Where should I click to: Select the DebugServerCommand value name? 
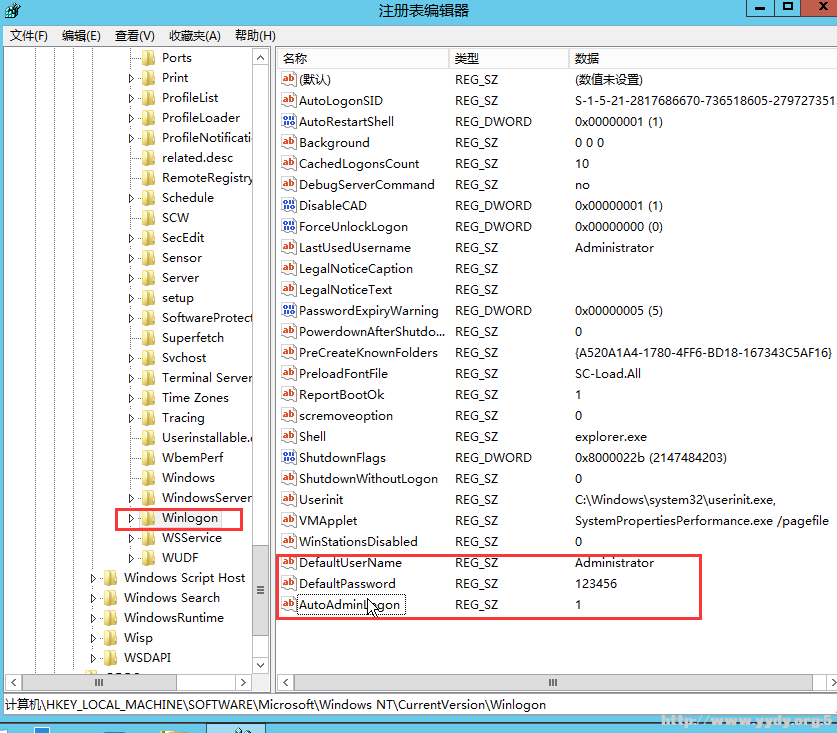click(x=367, y=184)
